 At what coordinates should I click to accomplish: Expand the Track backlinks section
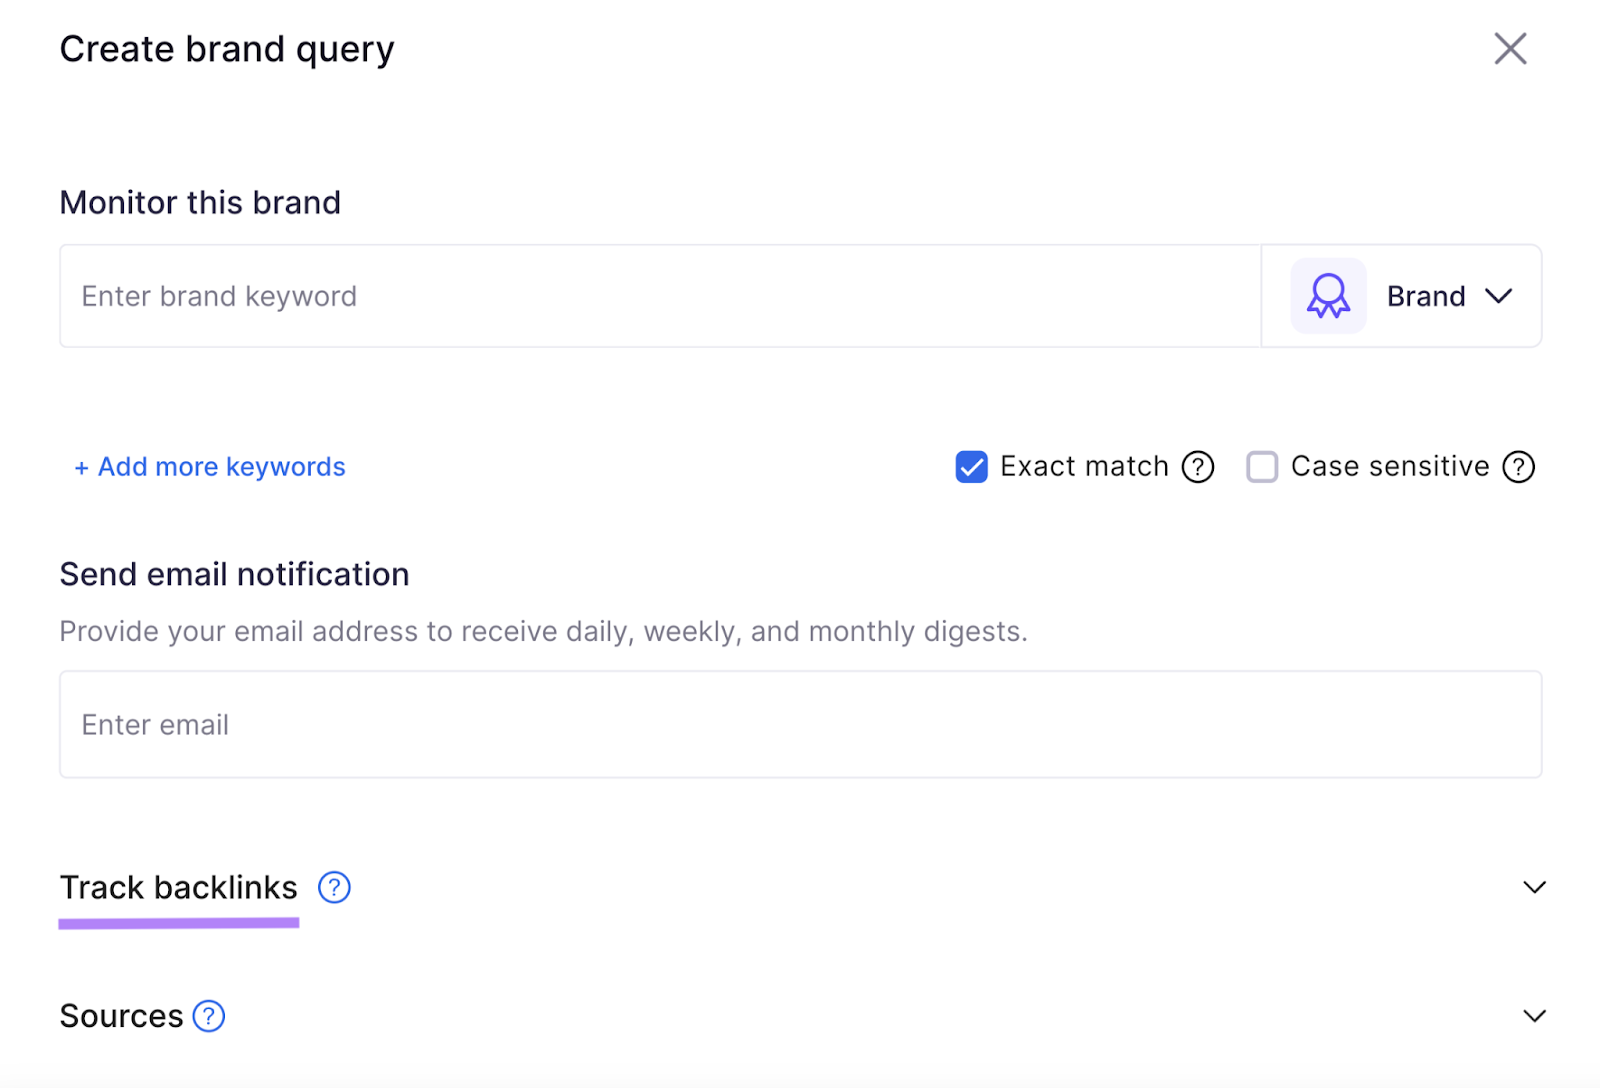[x=1533, y=887]
